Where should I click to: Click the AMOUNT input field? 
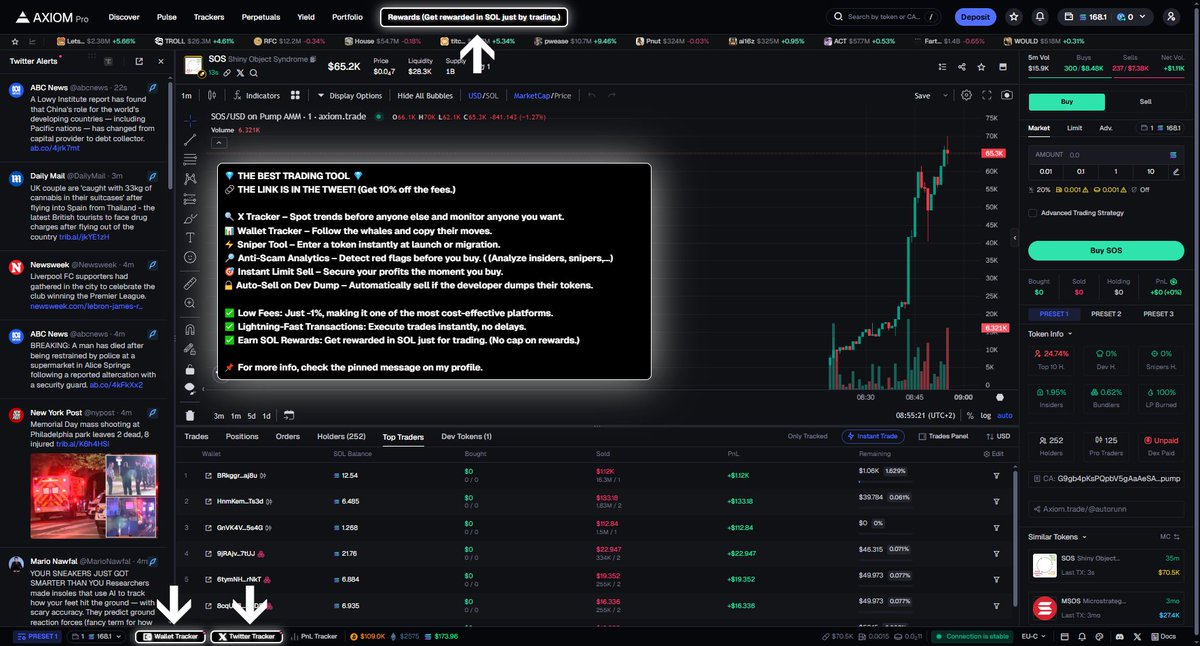pos(1105,155)
